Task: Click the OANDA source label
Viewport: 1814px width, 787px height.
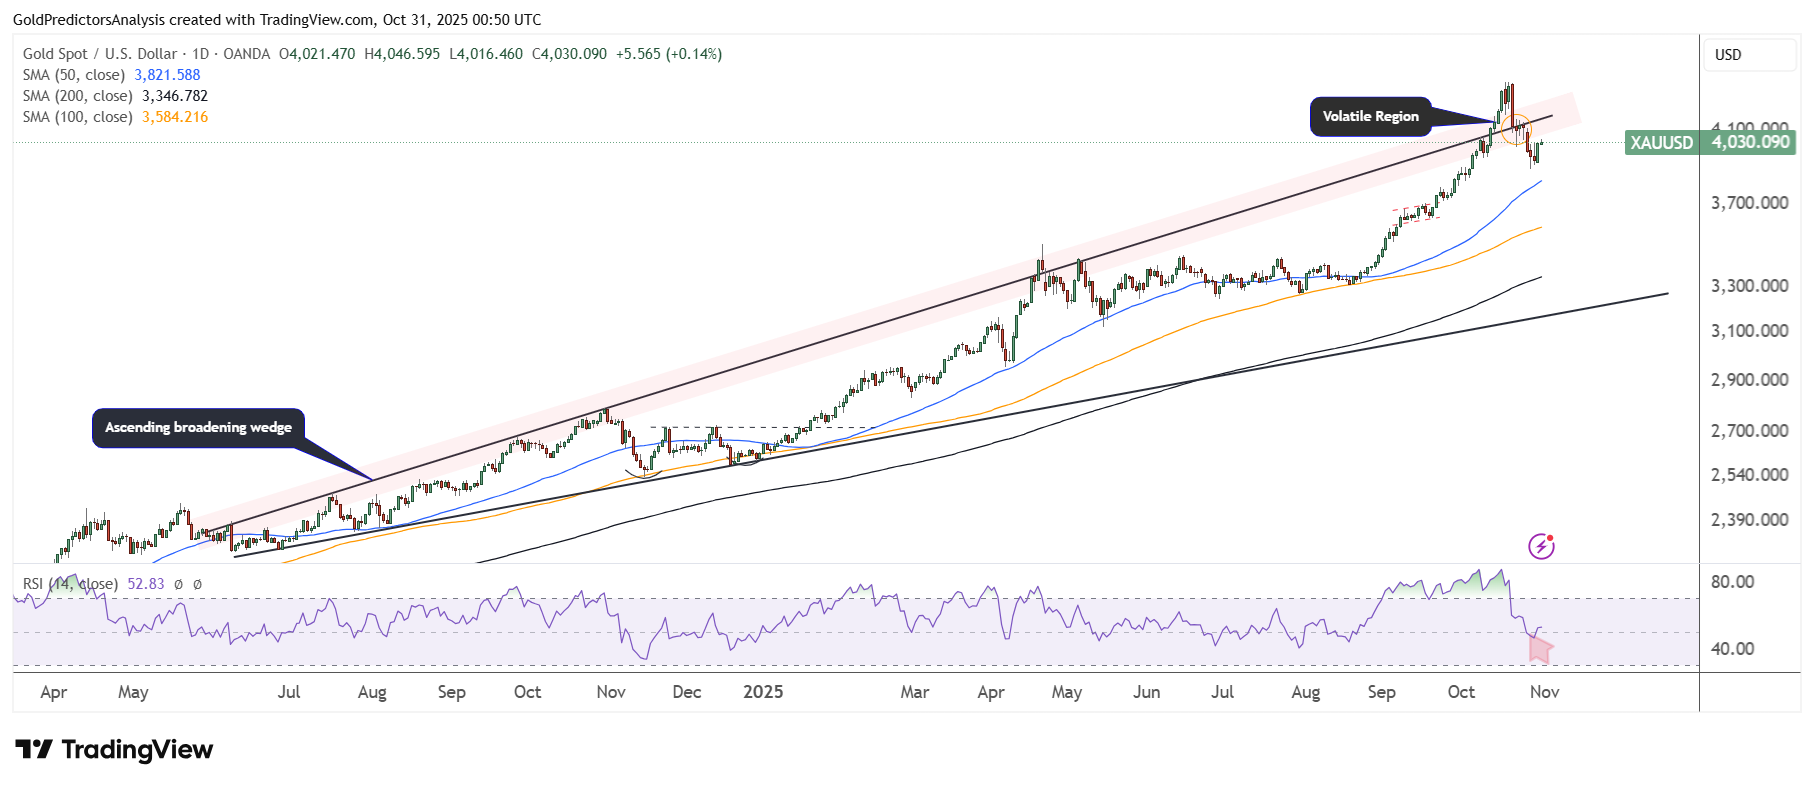Action: pos(246,54)
